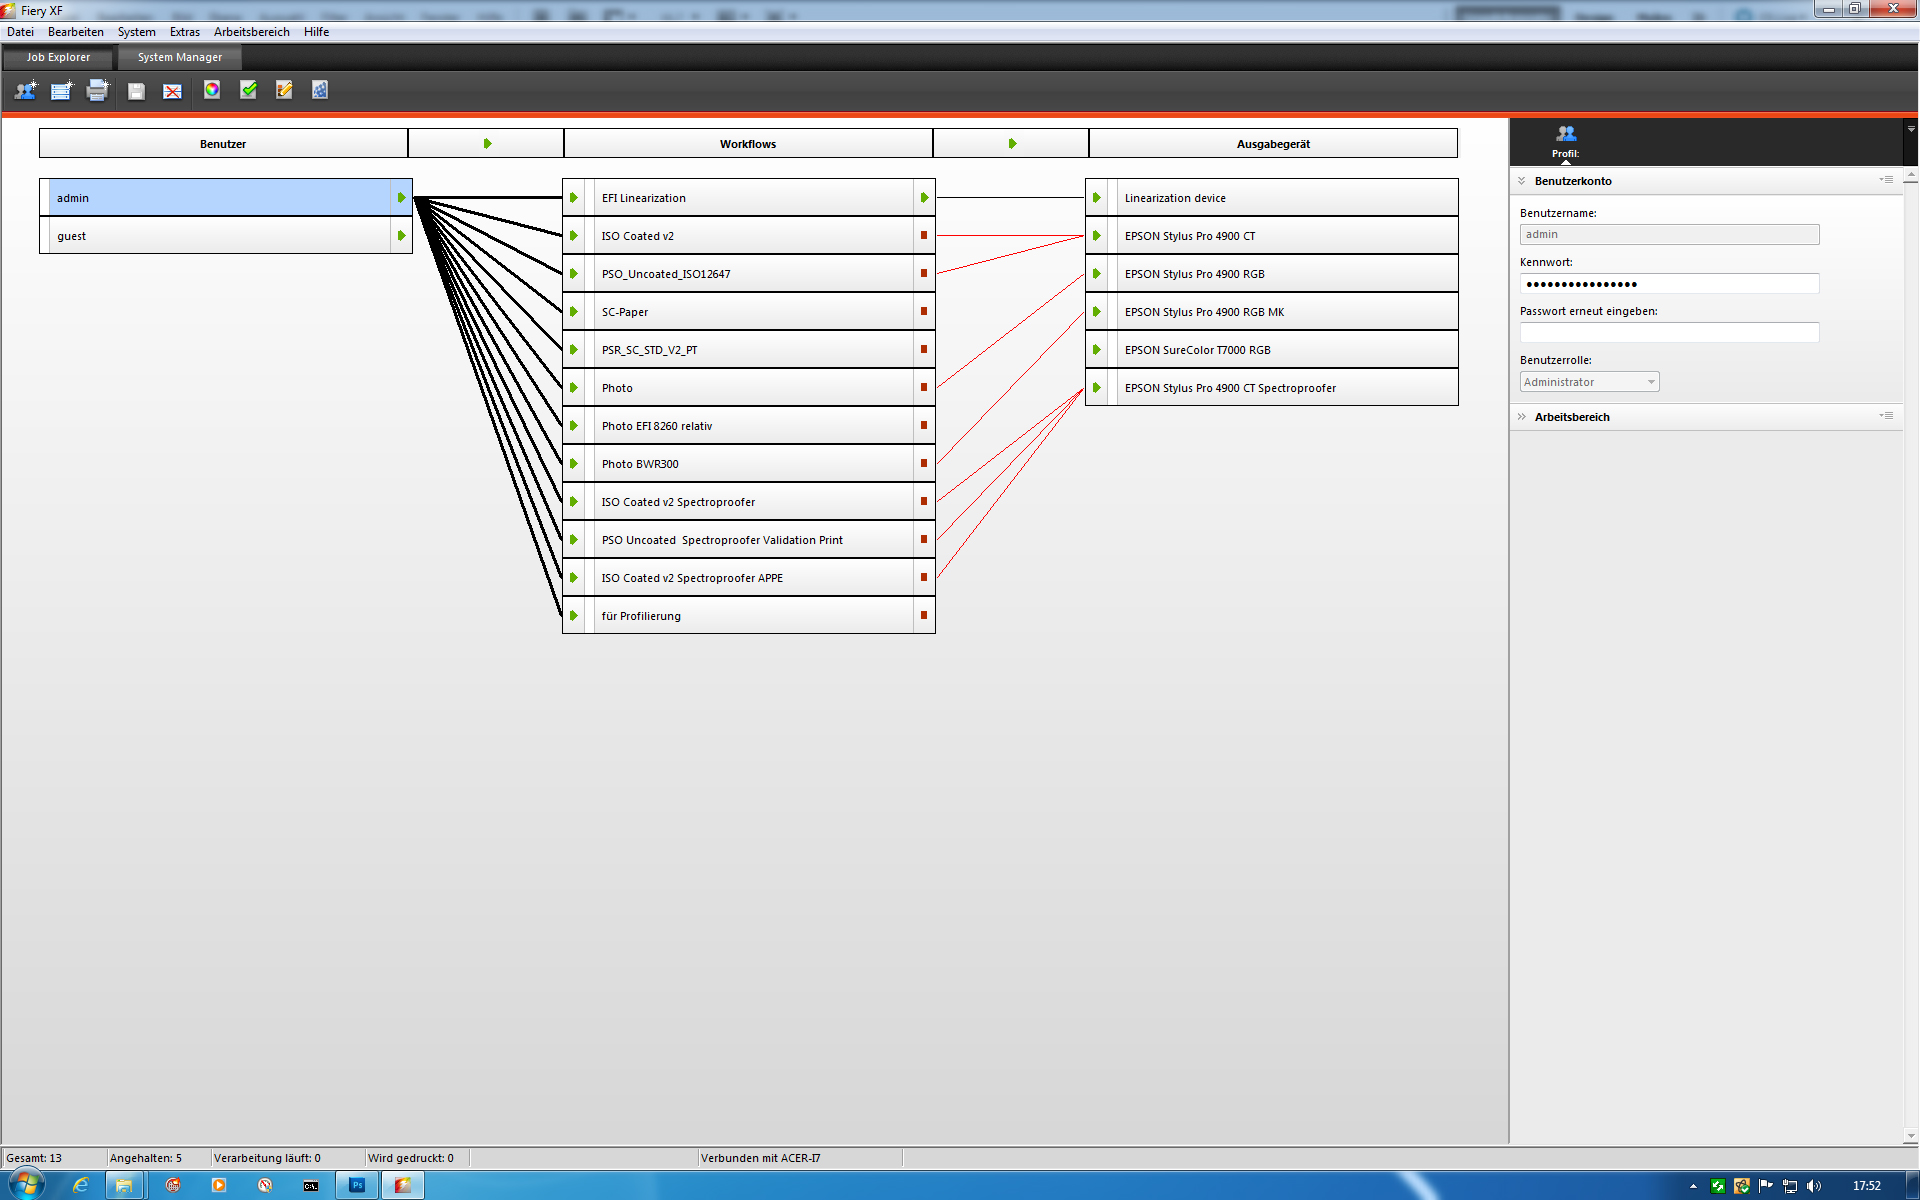Click the Workflows column header
Image resolution: width=1920 pixels, height=1200 pixels.
(747, 144)
